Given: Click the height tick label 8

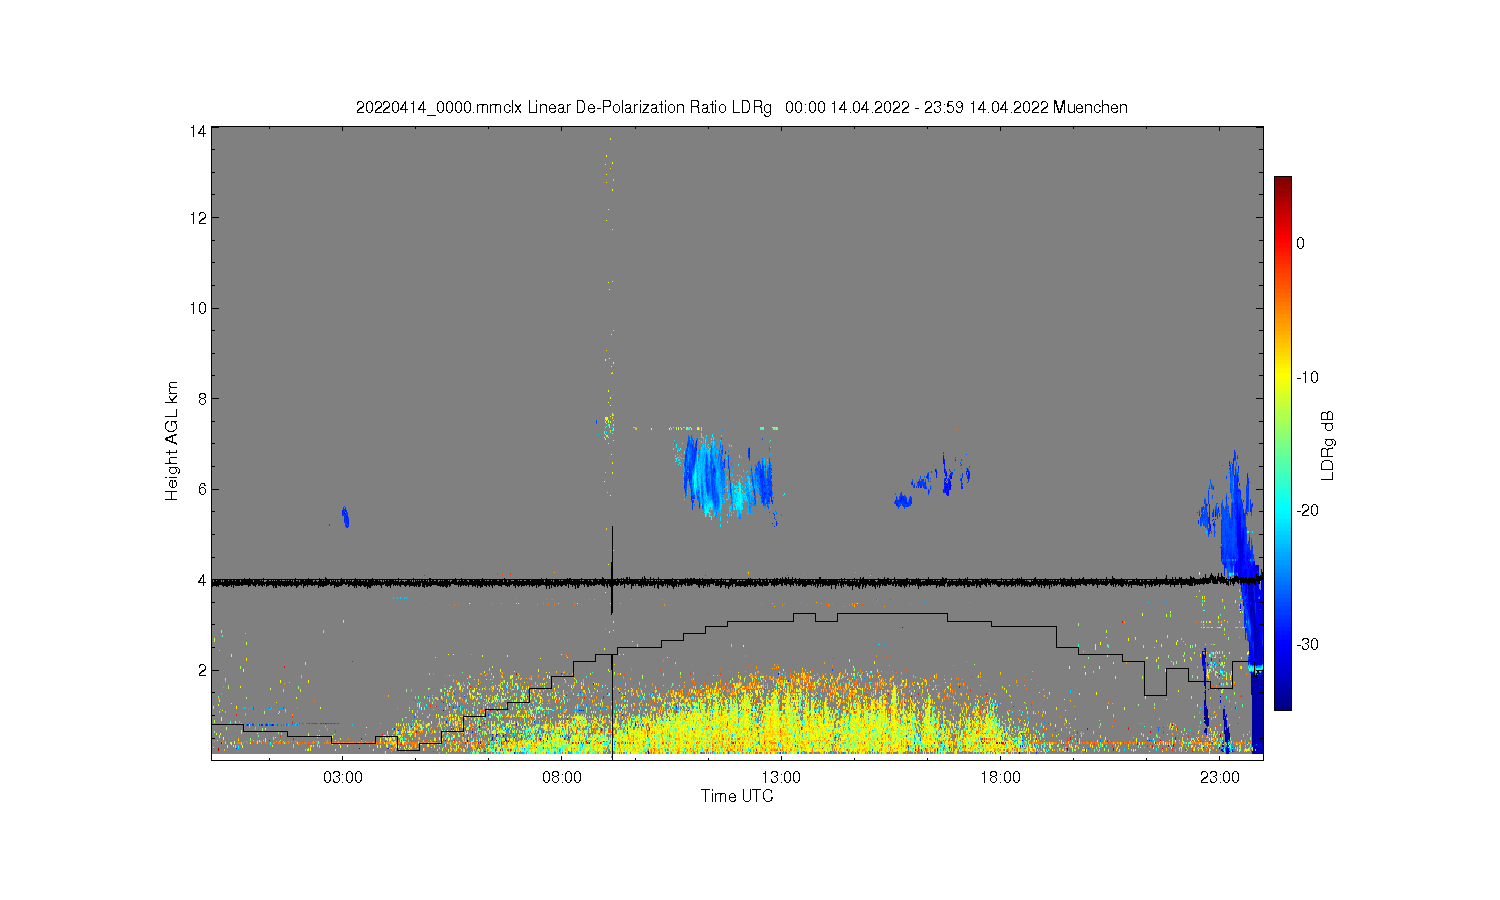Looking at the screenshot, I should pyautogui.click(x=202, y=399).
